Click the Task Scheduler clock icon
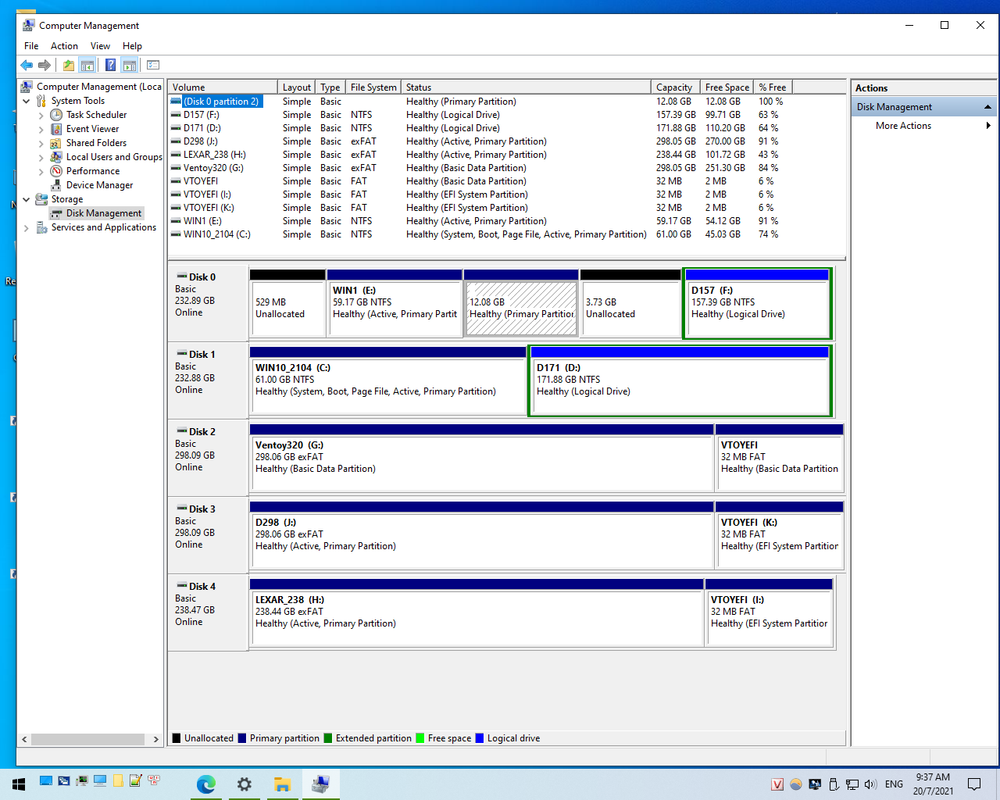1000x800 pixels. click(x=56, y=115)
